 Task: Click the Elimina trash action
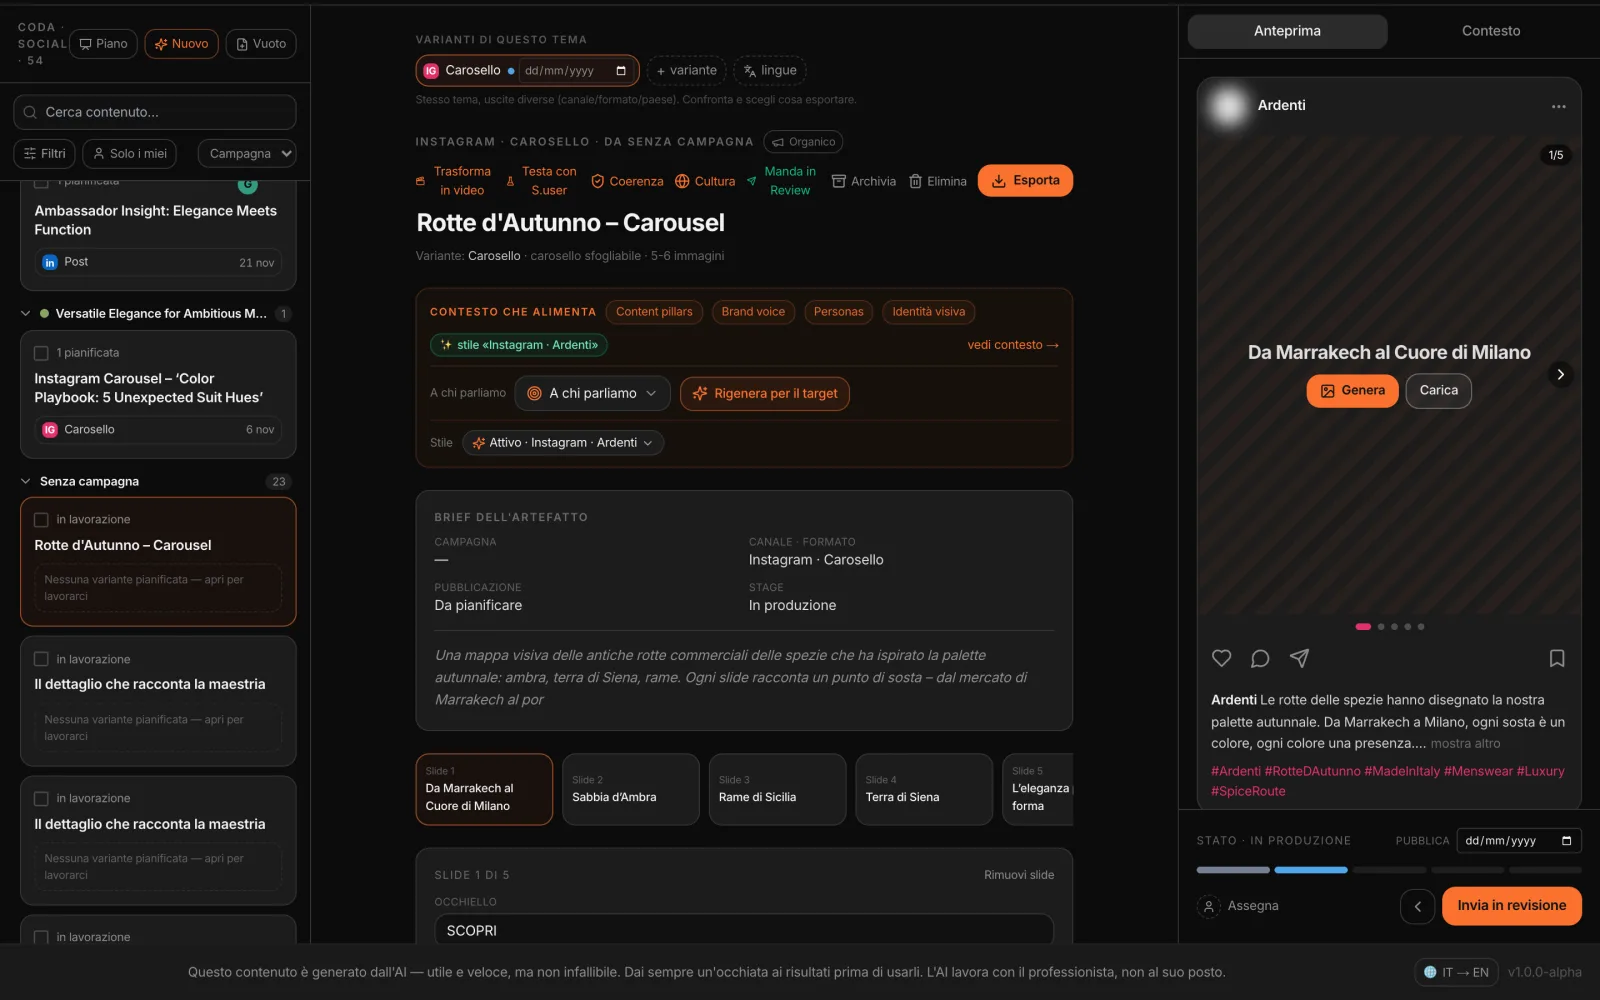937,181
